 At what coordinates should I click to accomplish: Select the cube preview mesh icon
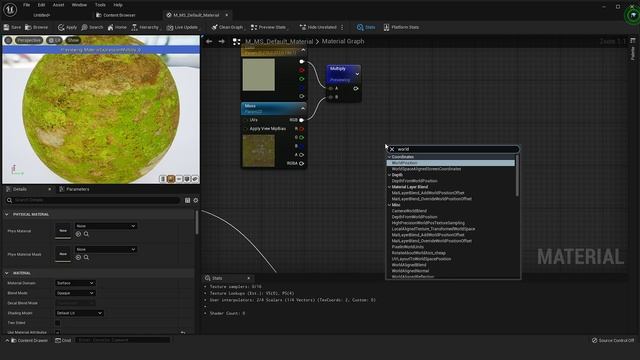[187, 179]
